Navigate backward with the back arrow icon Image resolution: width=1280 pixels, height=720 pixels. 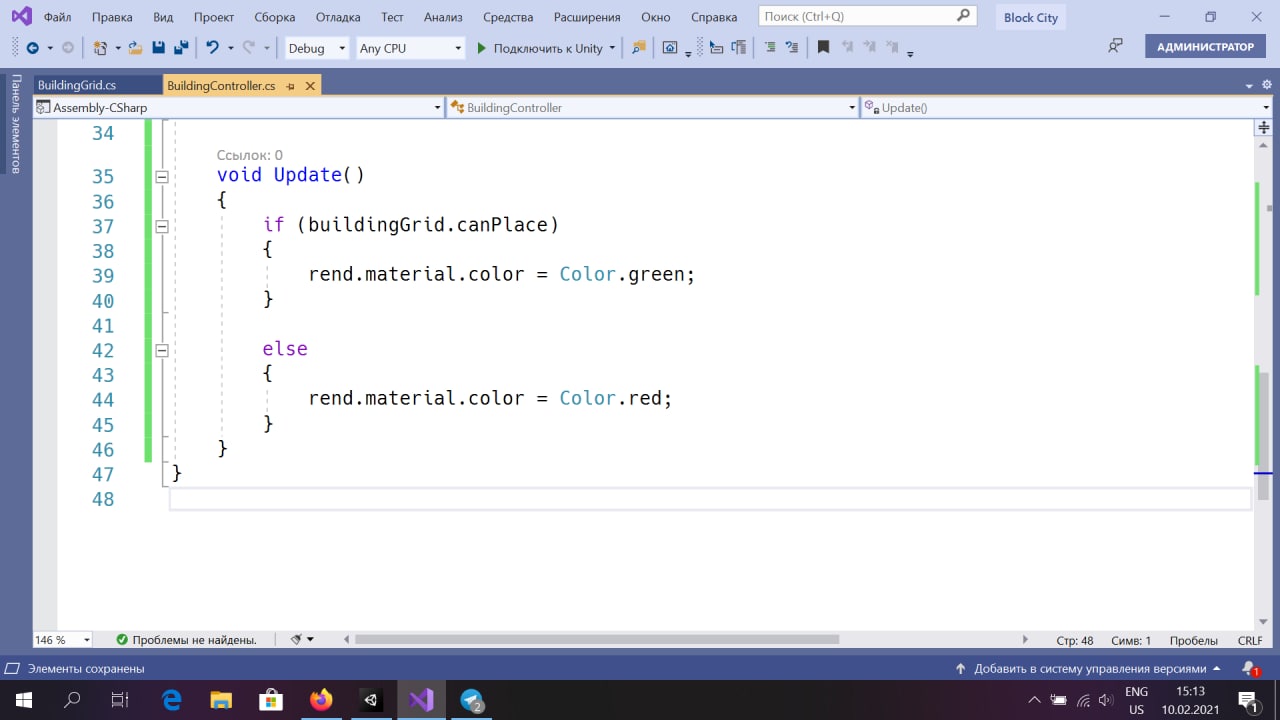(32, 48)
